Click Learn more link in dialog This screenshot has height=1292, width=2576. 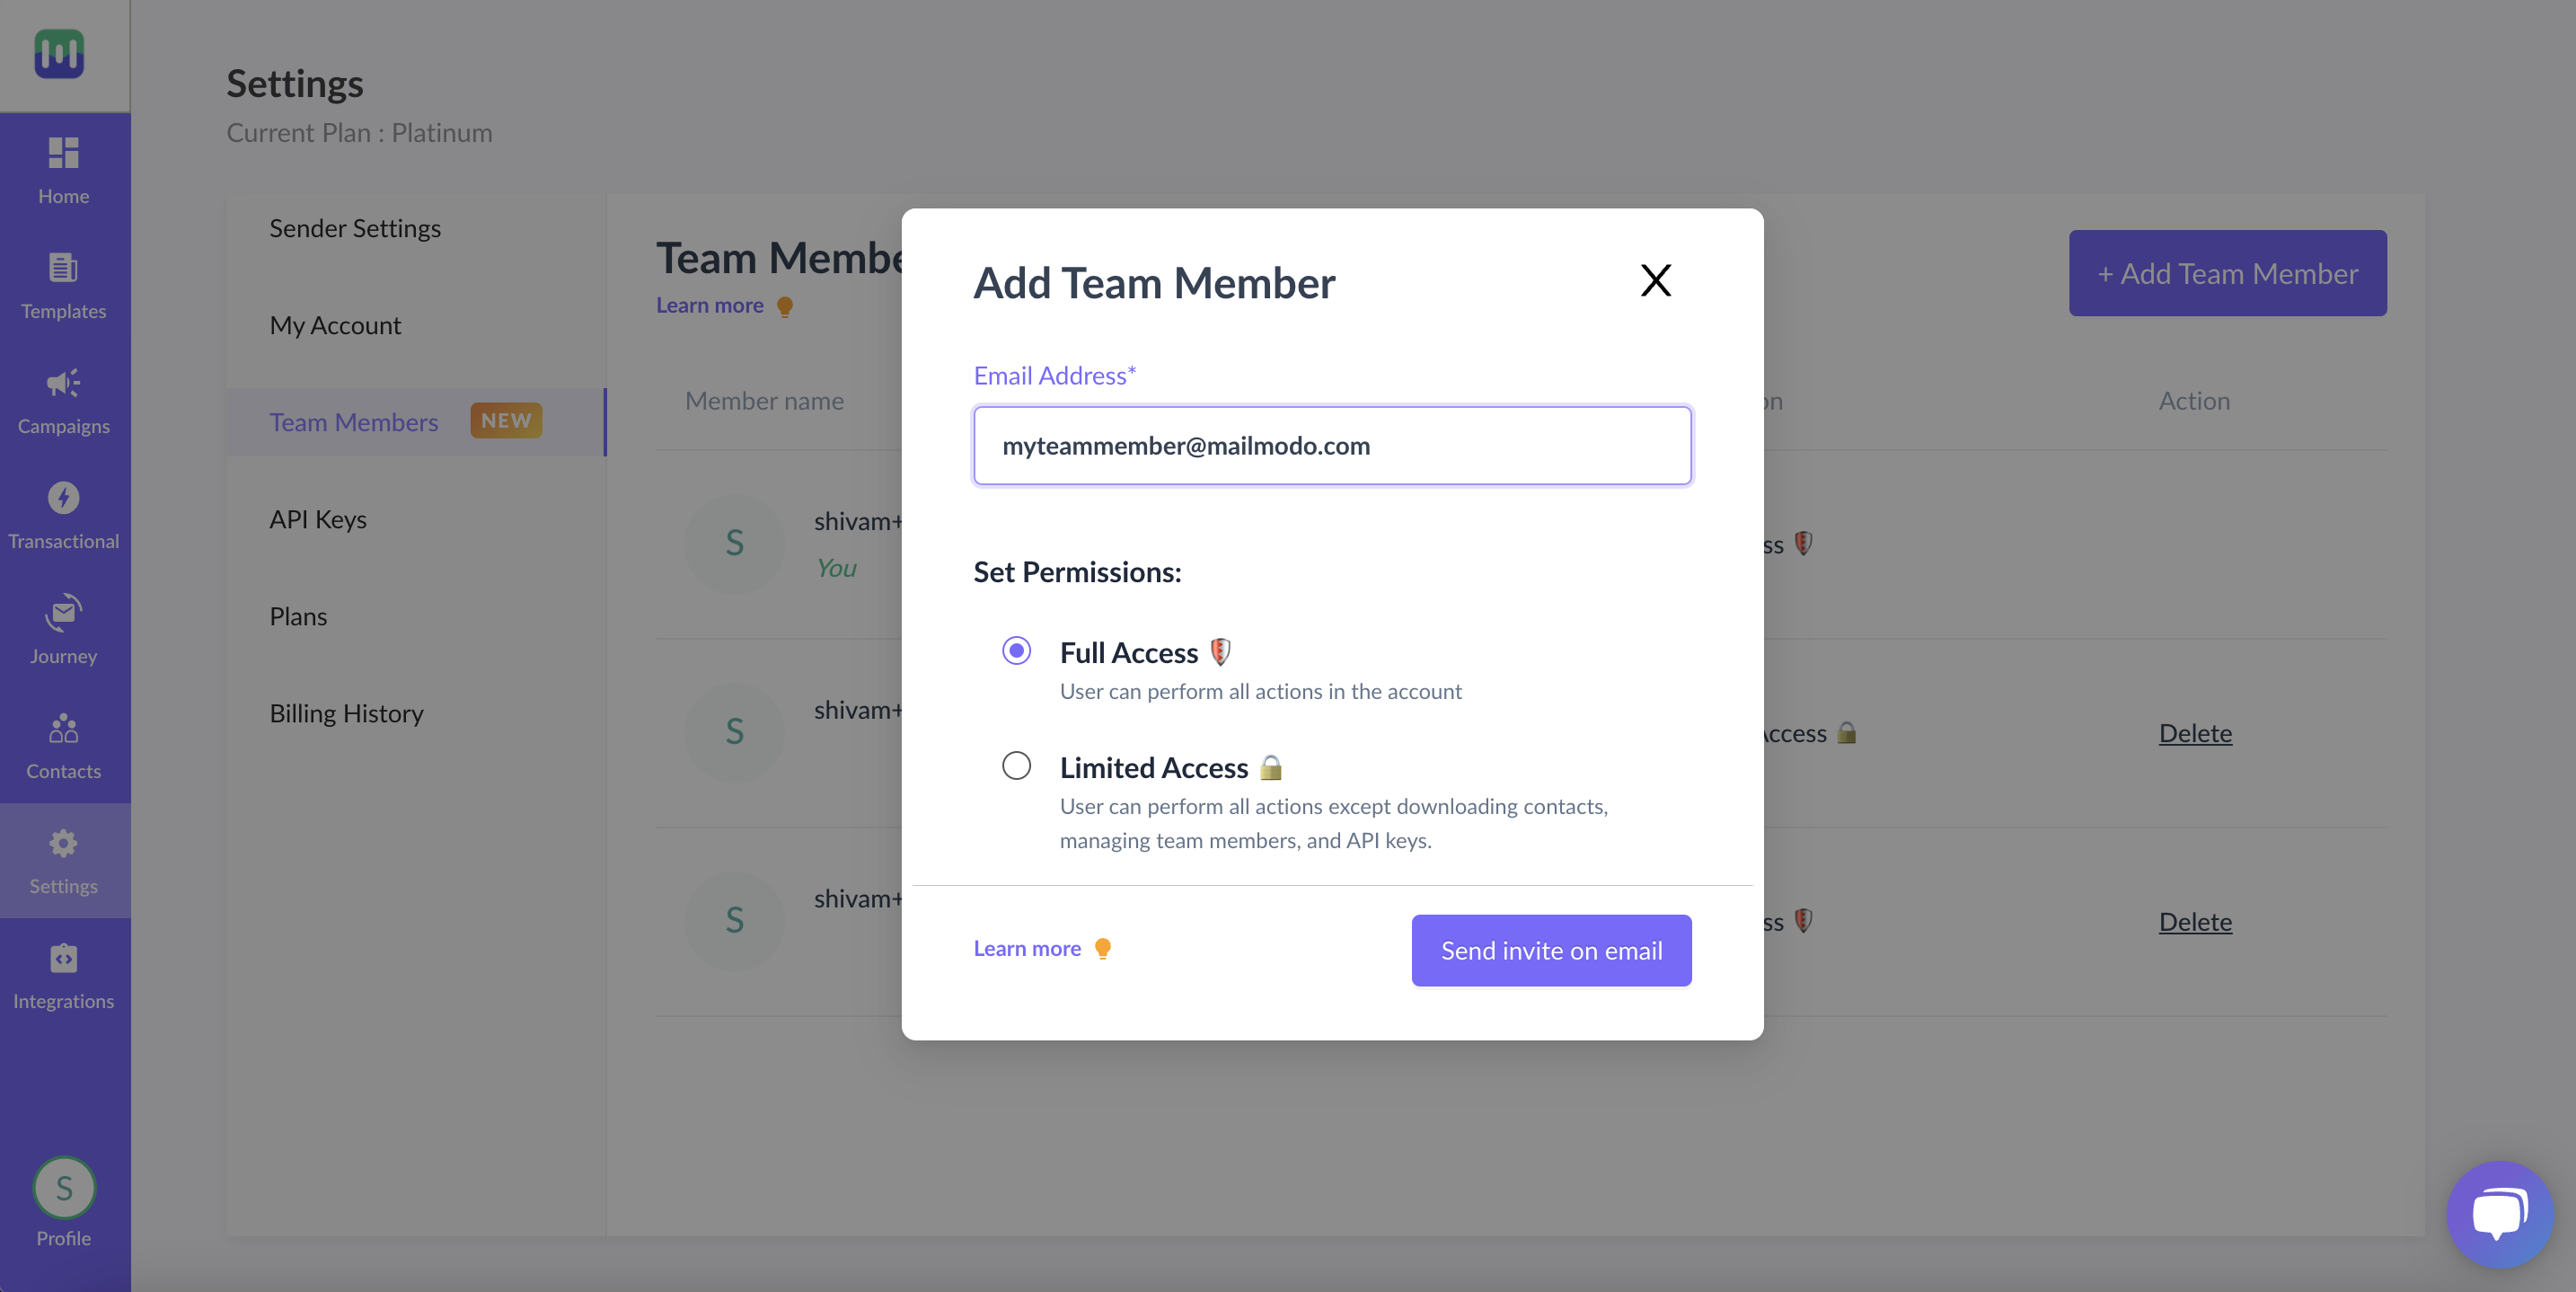click(1026, 946)
